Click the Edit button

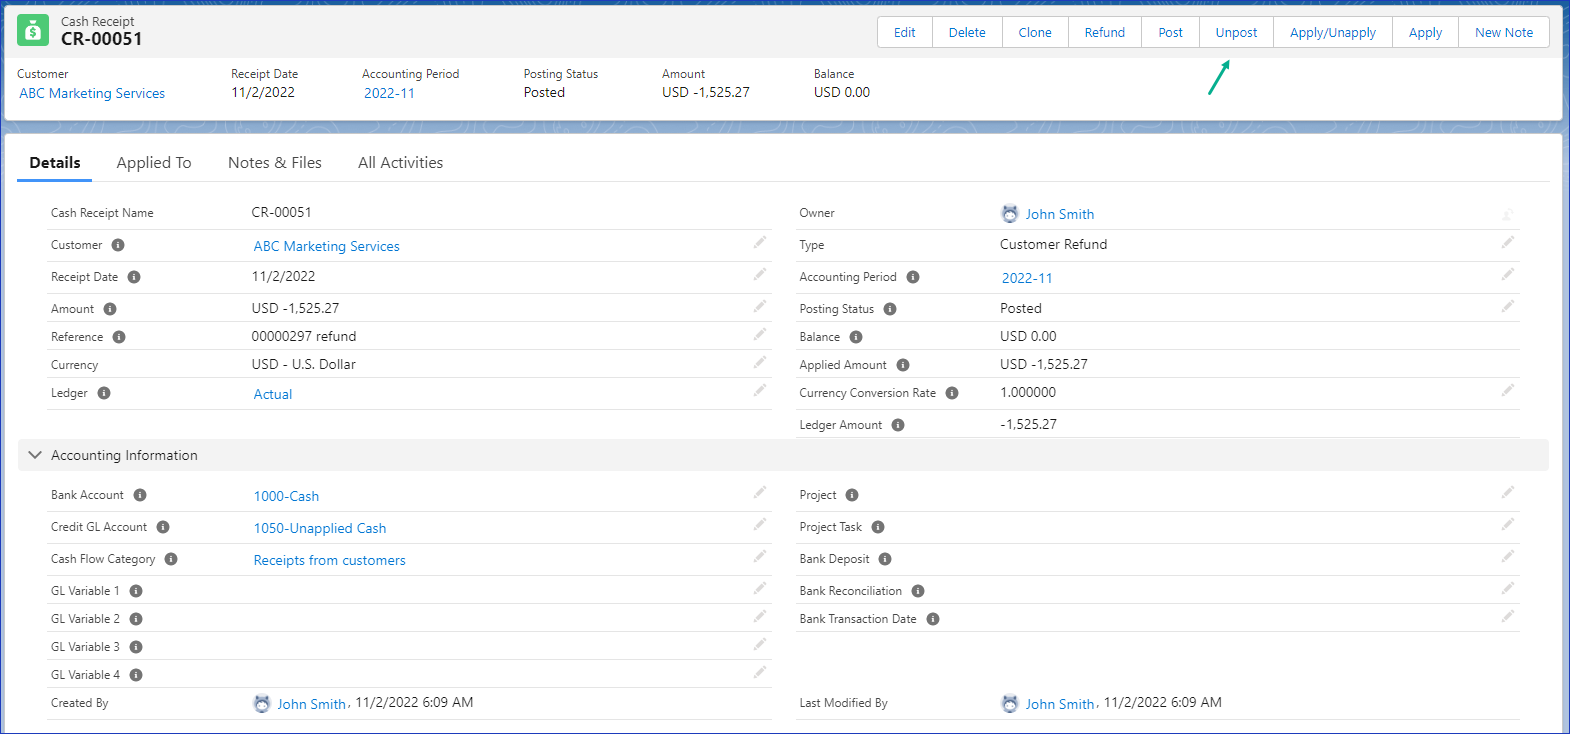click(905, 32)
